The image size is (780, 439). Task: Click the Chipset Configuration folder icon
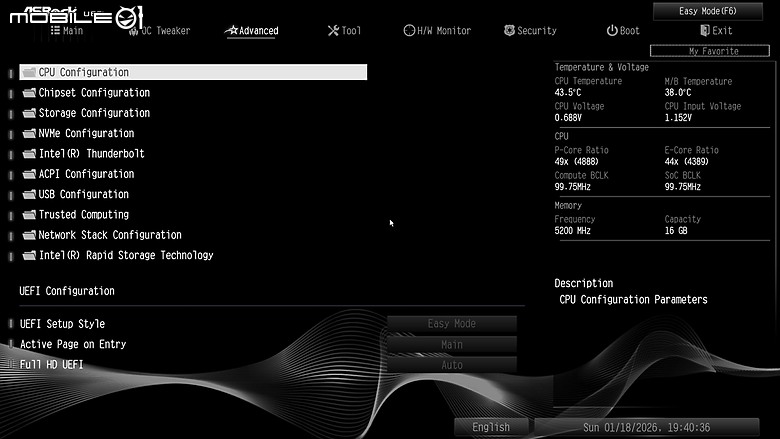point(29,92)
